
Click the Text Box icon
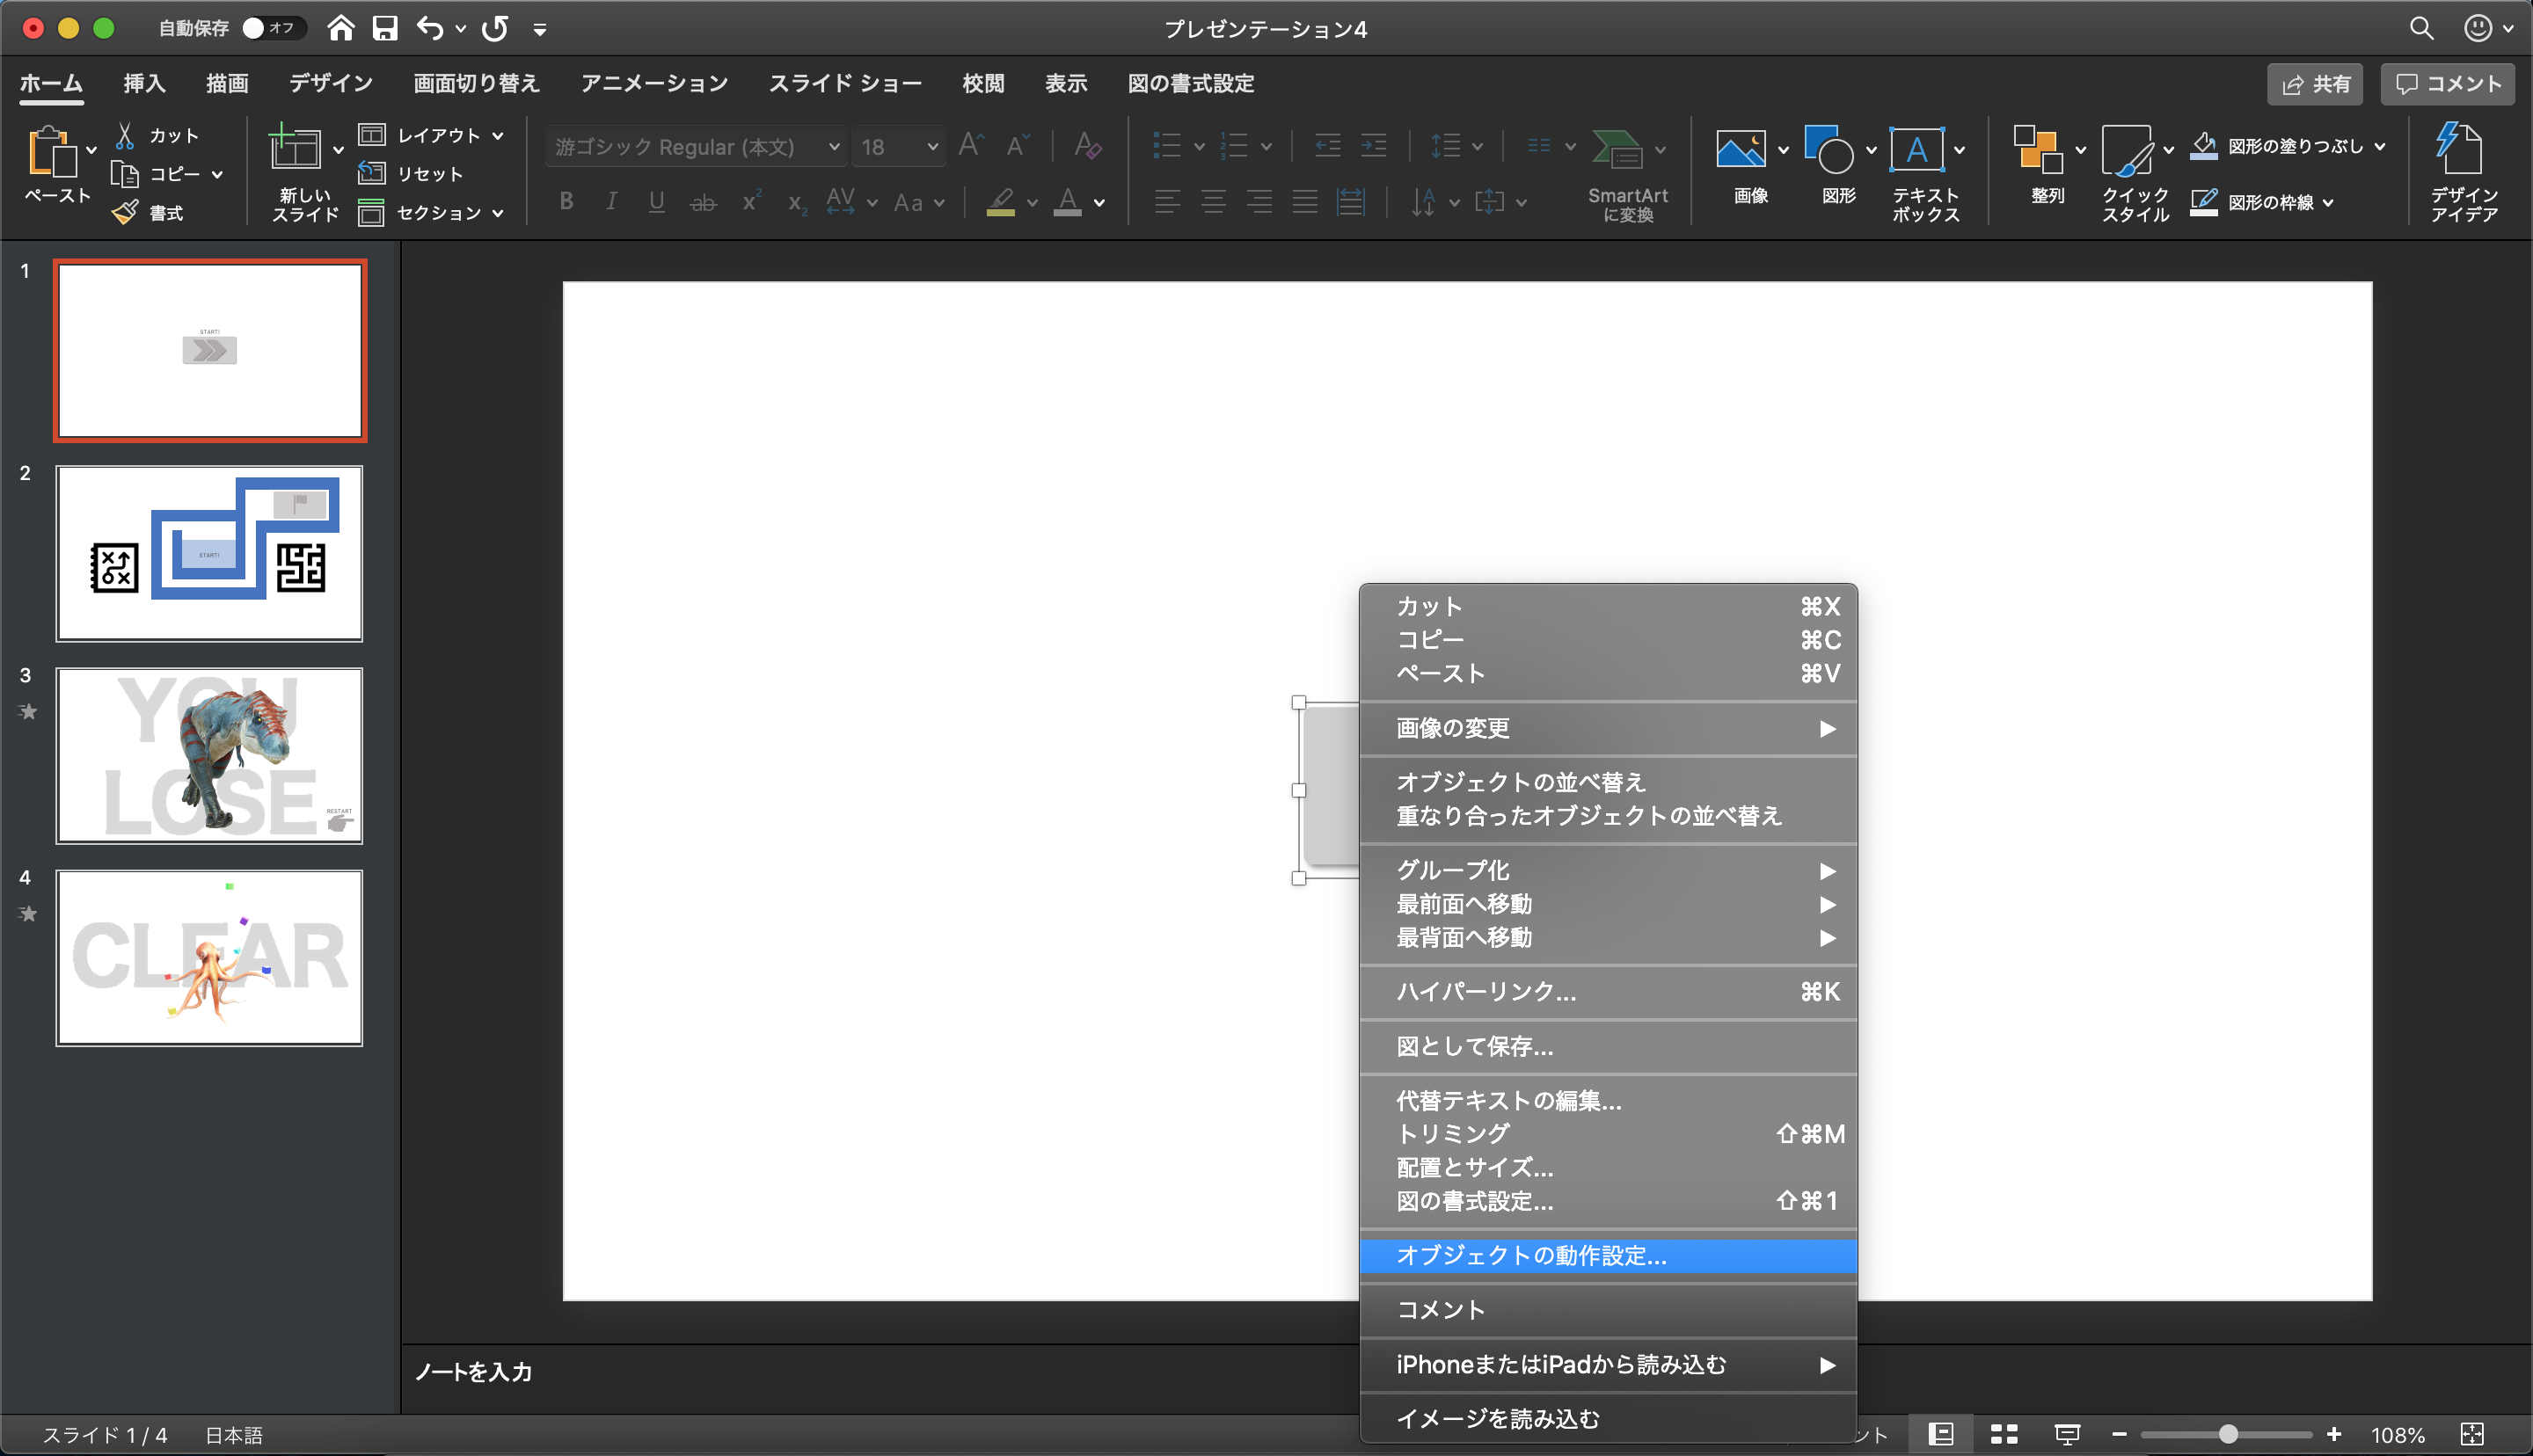click(x=1916, y=150)
